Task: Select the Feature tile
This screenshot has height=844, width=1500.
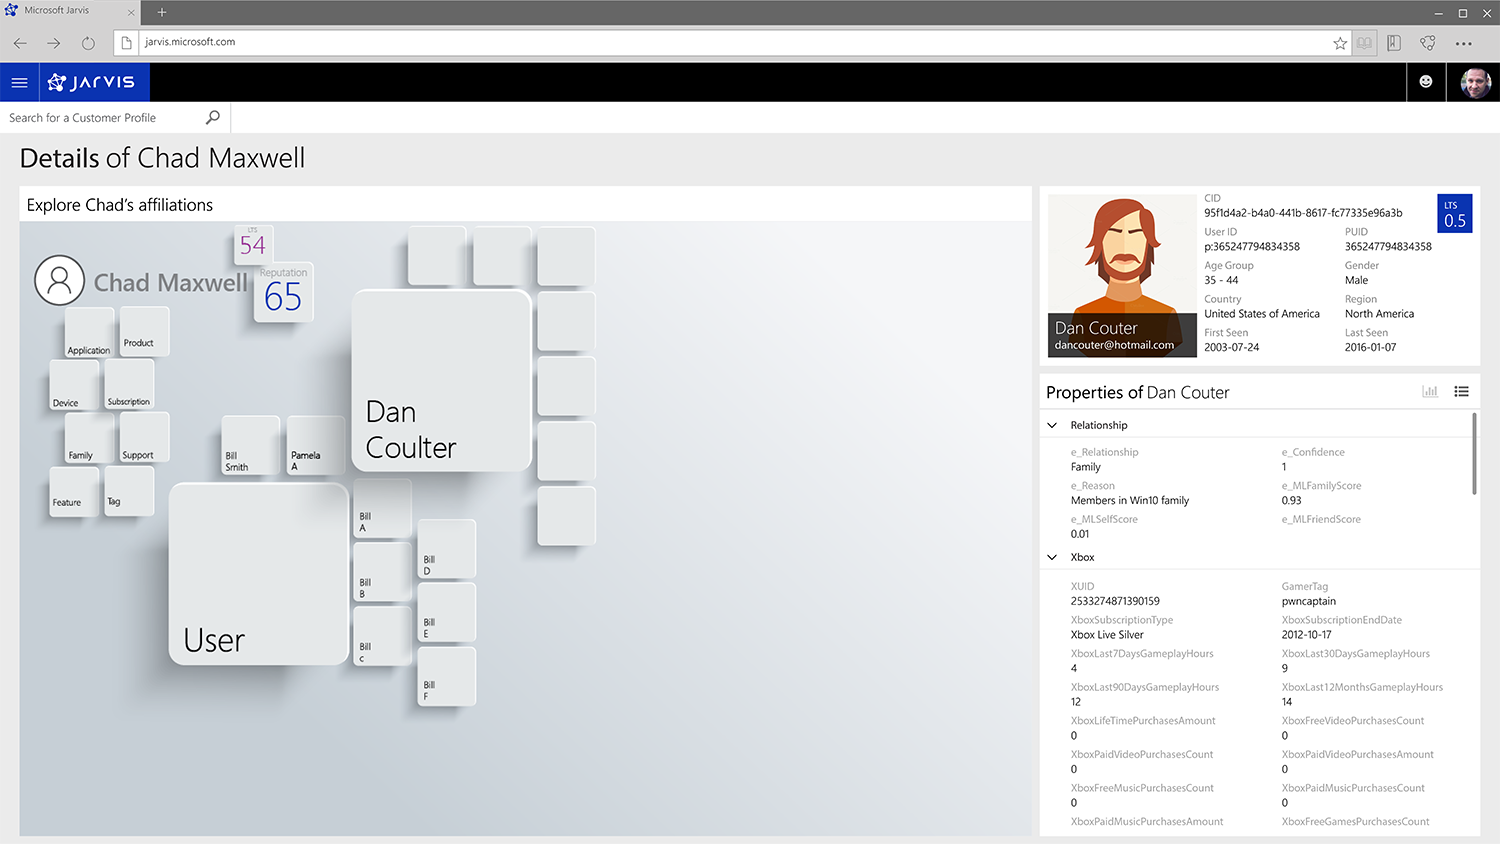Action: (x=74, y=491)
